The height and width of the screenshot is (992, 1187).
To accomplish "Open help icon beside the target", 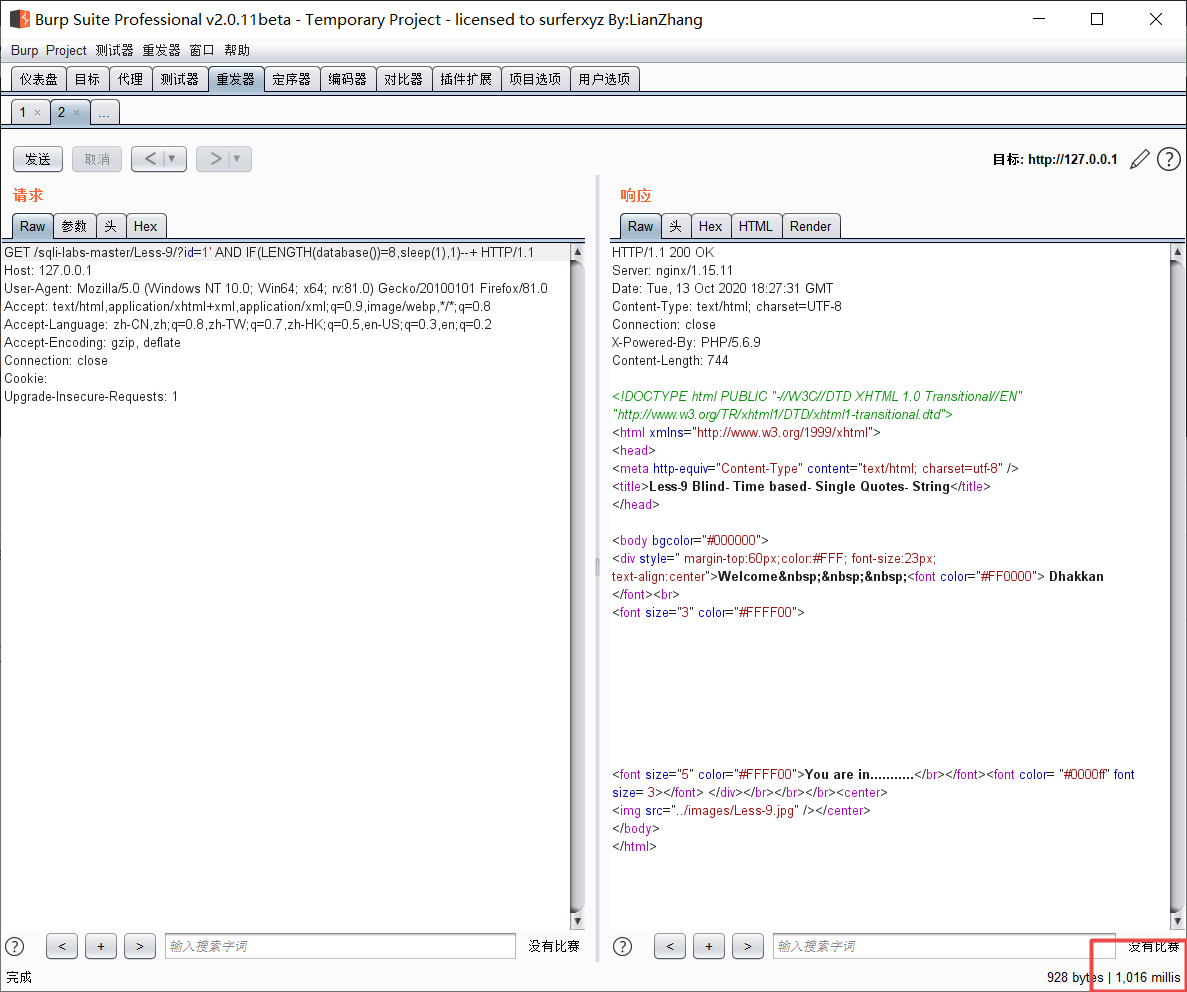I will (x=1169, y=159).
